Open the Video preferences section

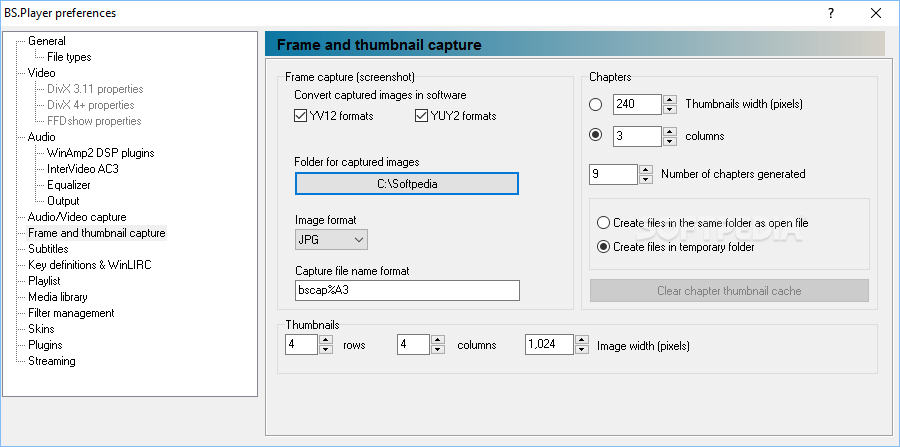tap(41, 73)
